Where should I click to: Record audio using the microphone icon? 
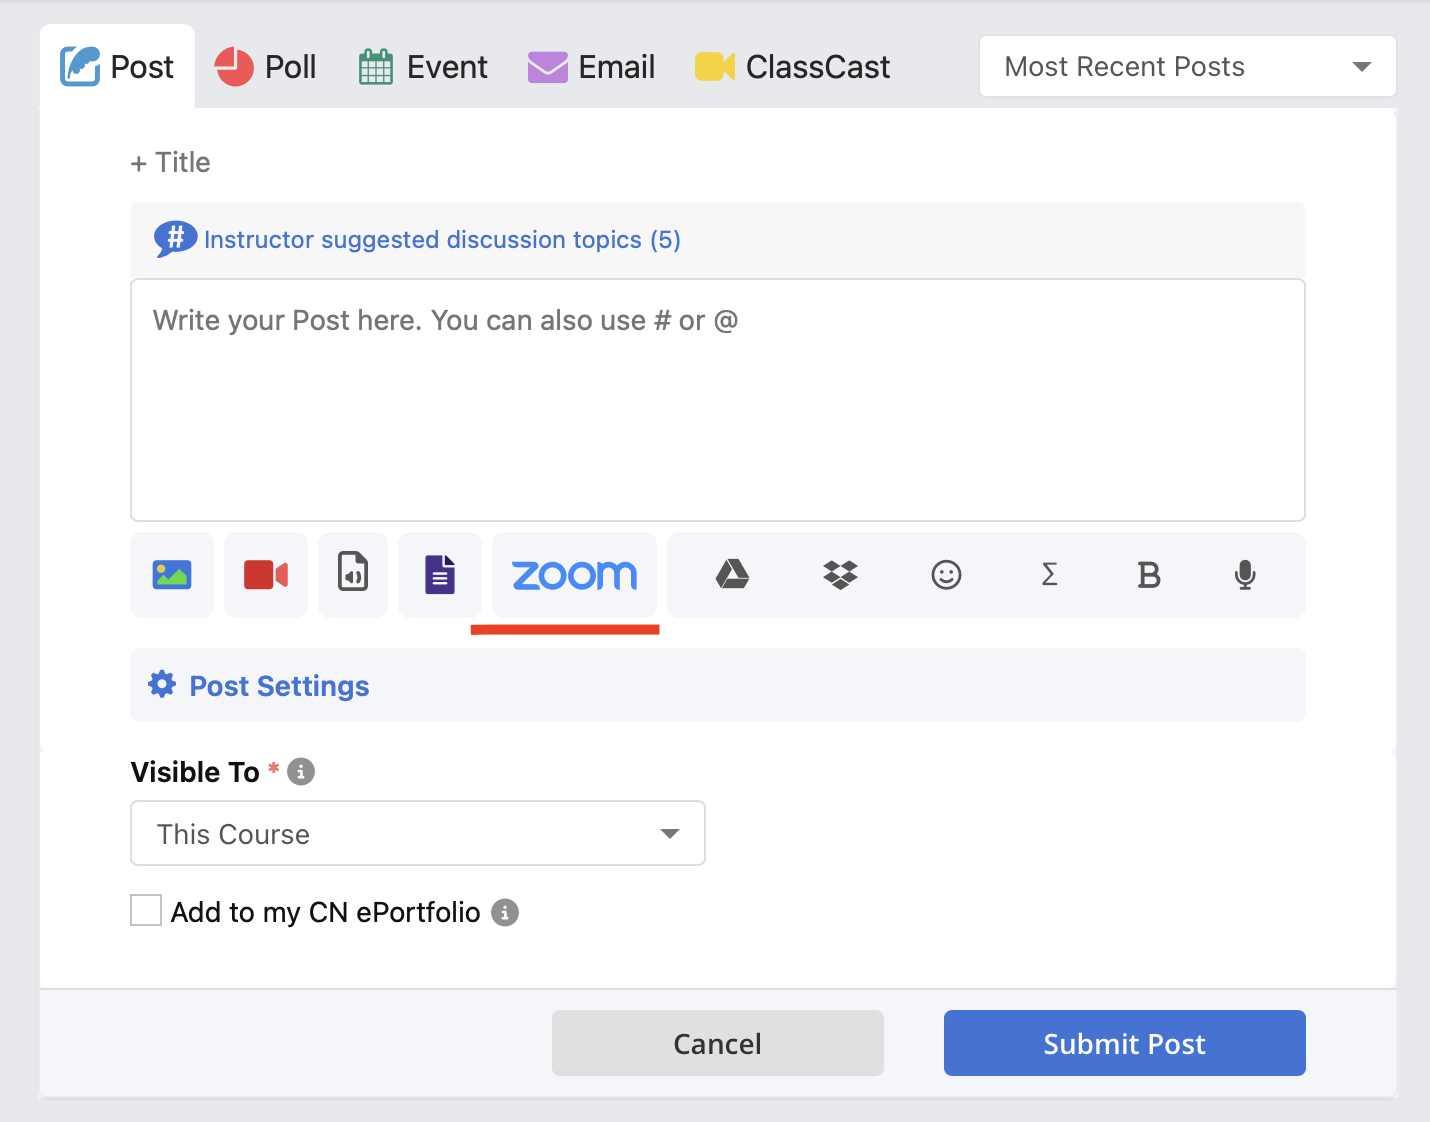tap(1245, 574)
